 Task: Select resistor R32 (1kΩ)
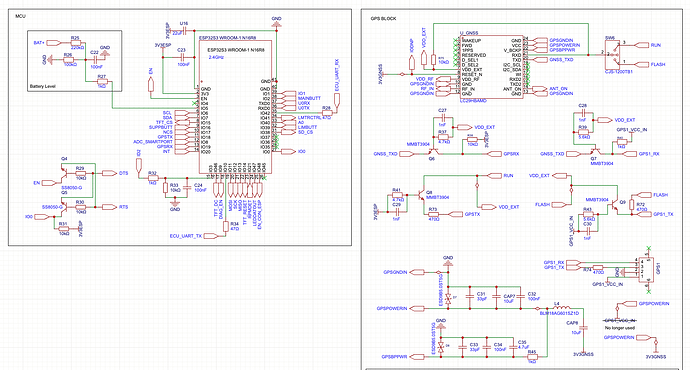click(153, 178)
